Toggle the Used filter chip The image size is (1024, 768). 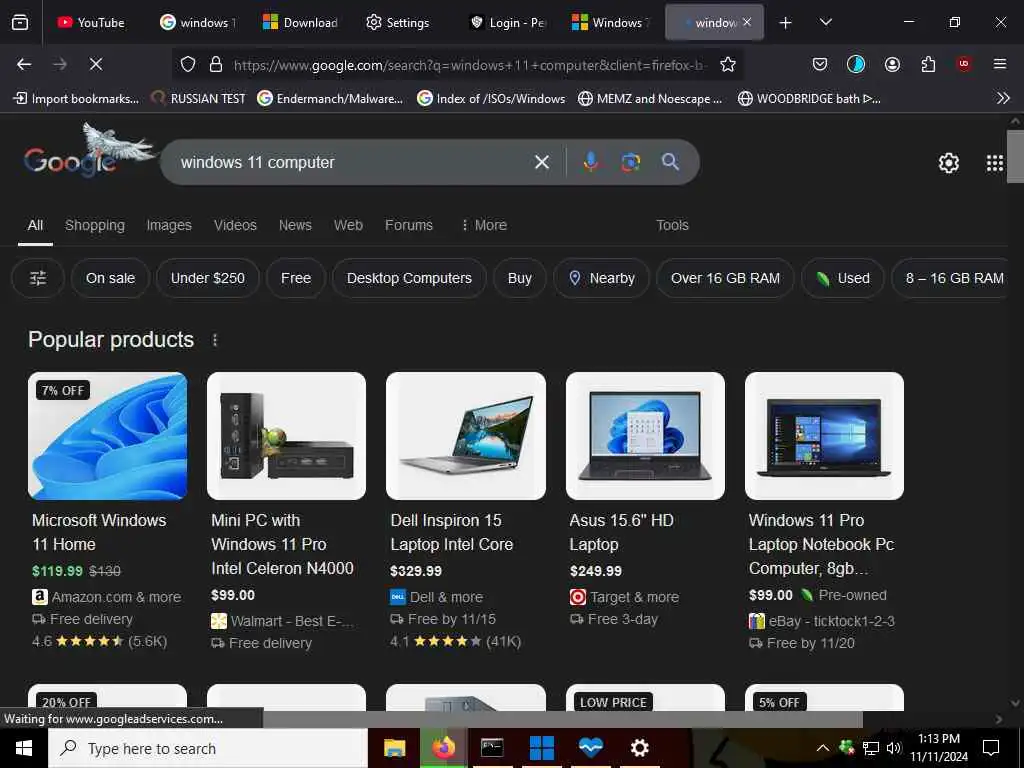click(x=843, y=278)
